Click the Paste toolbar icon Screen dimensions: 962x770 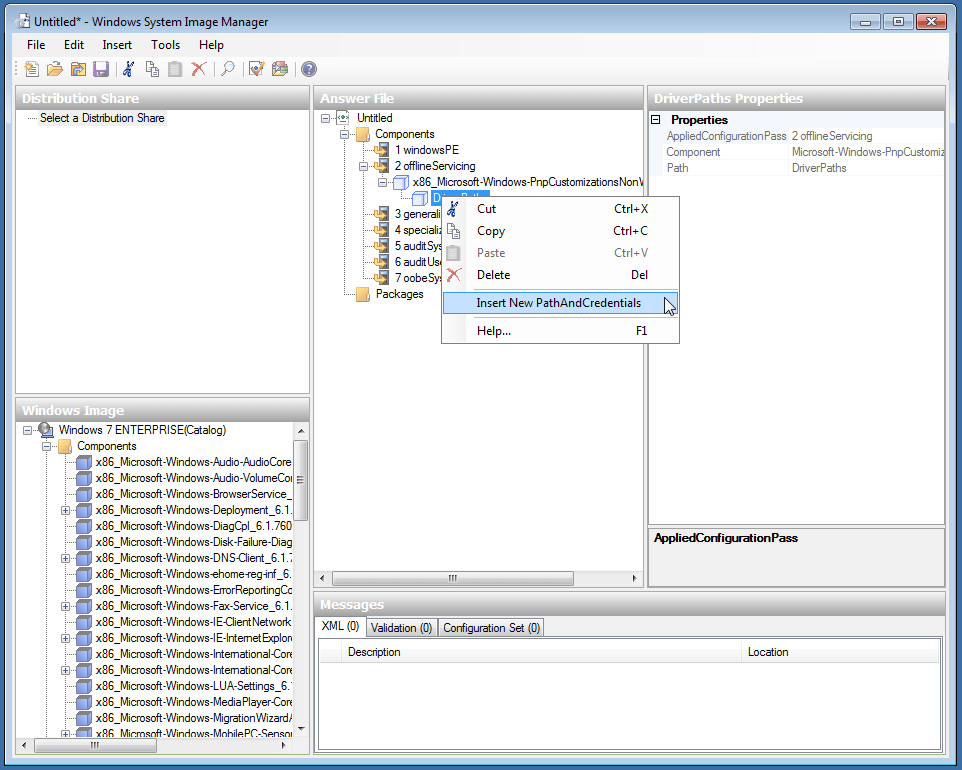pos(175,68)
